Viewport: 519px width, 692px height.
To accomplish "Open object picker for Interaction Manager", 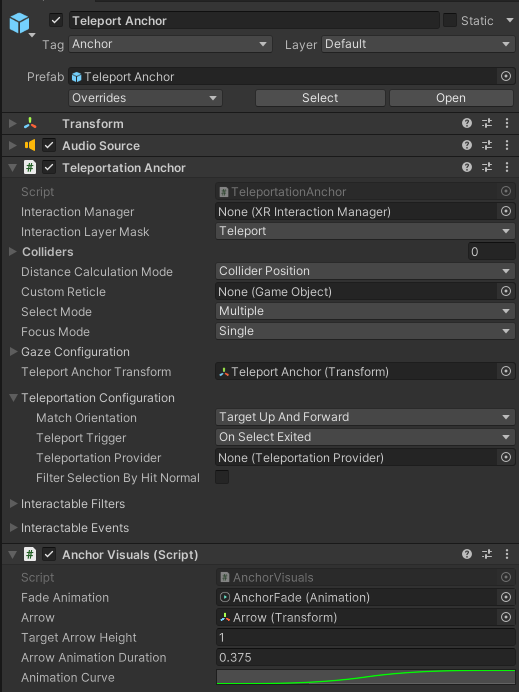I will (x=506, y=211).
